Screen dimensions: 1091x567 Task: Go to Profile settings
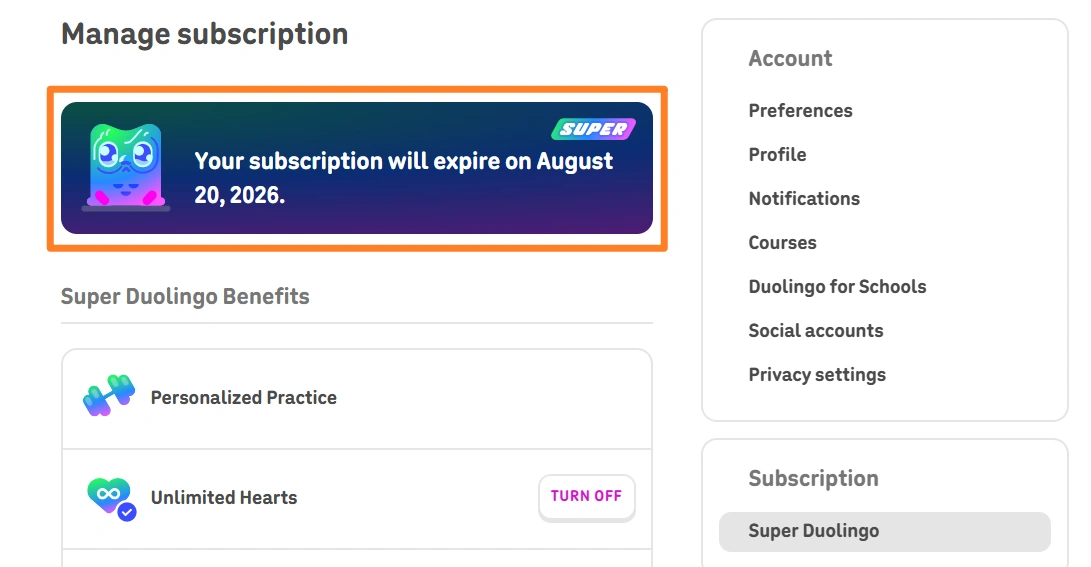[x=777, y=154]
